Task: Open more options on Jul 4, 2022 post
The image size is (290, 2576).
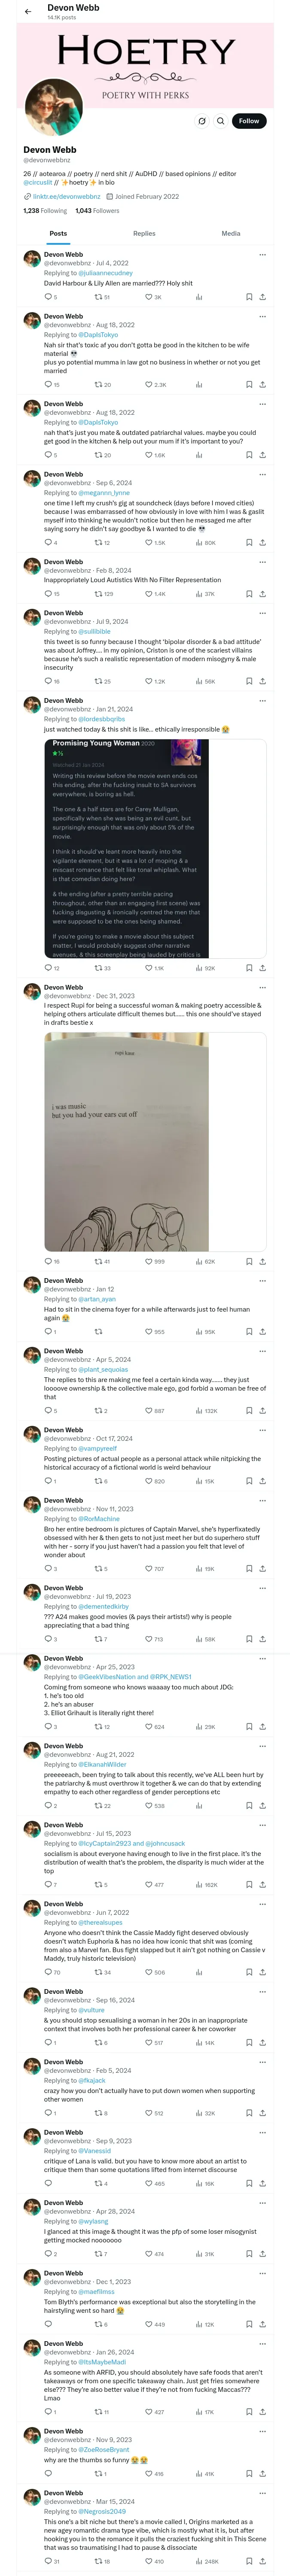Action: (262, 255)
